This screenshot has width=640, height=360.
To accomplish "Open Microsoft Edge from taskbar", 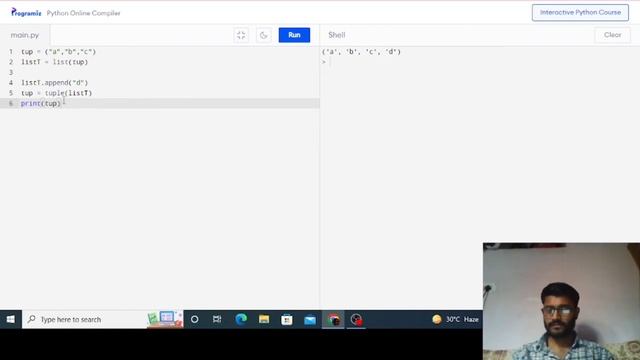I will point(241,319).
